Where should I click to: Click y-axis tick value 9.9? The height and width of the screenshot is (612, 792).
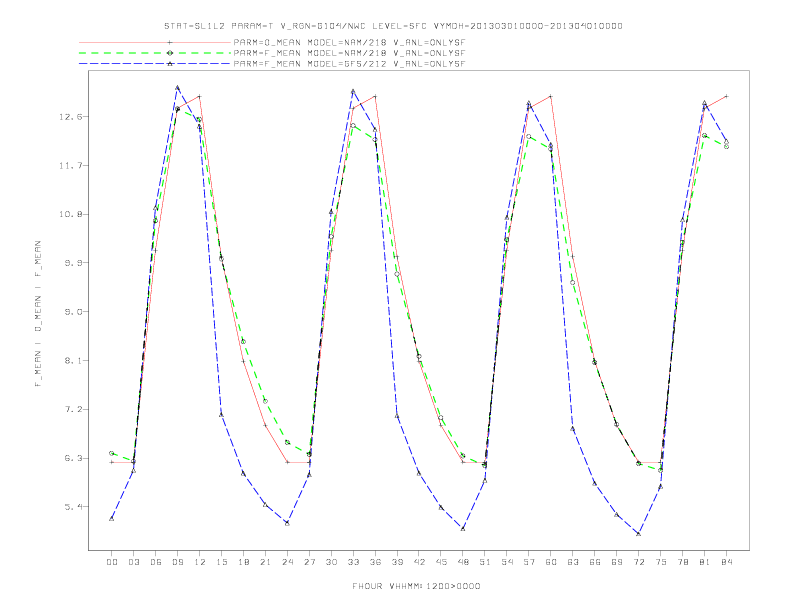point(70,263)
